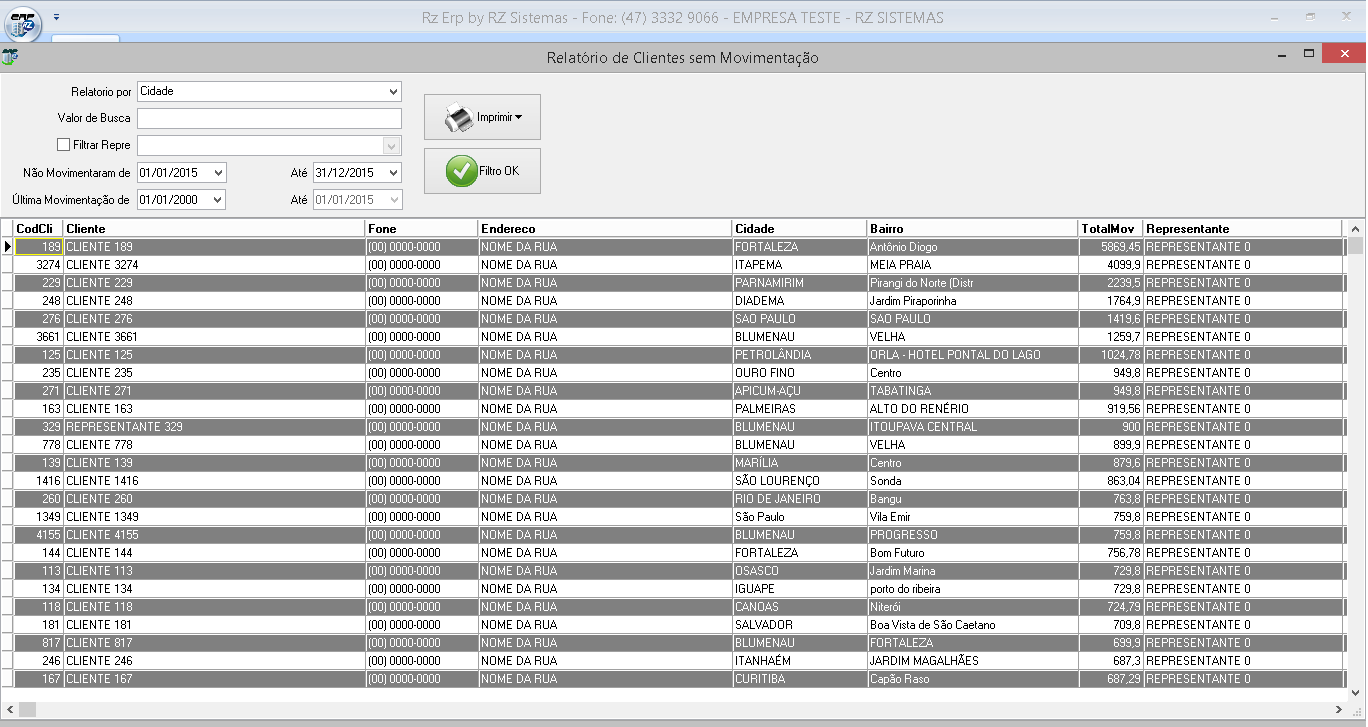Click the MARÍLIA city cell

point(799,463)
